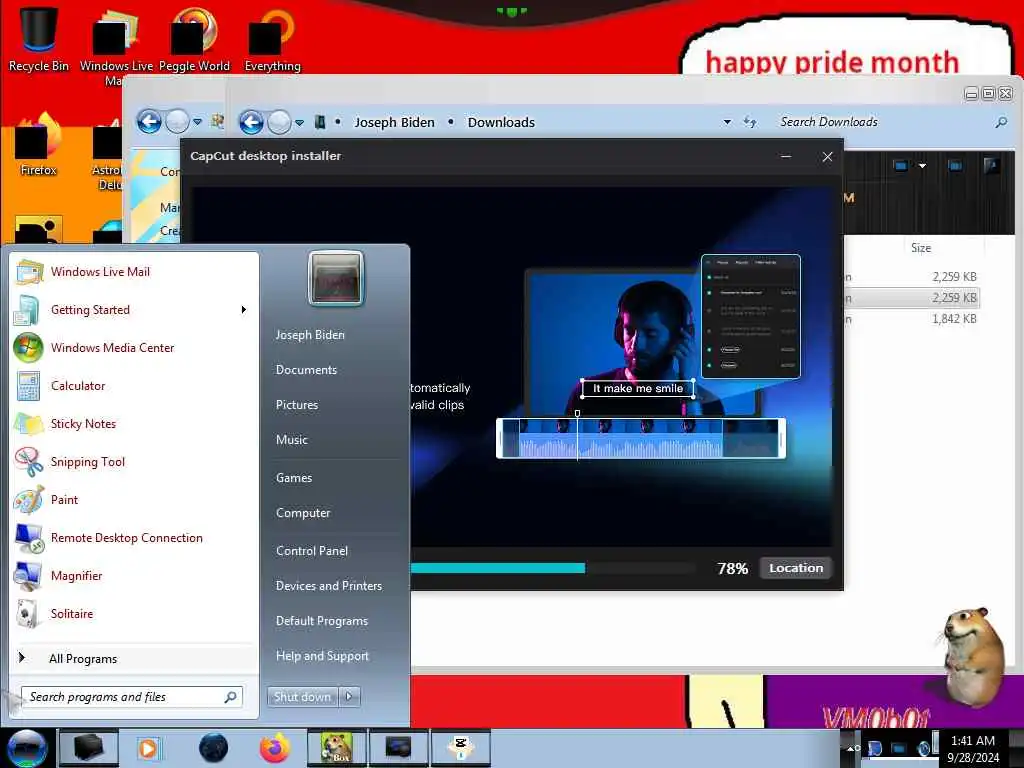Click the taskbar clock 1:41 AM
This screenshot has height=768, width=1024.
[x=973, y=749]
